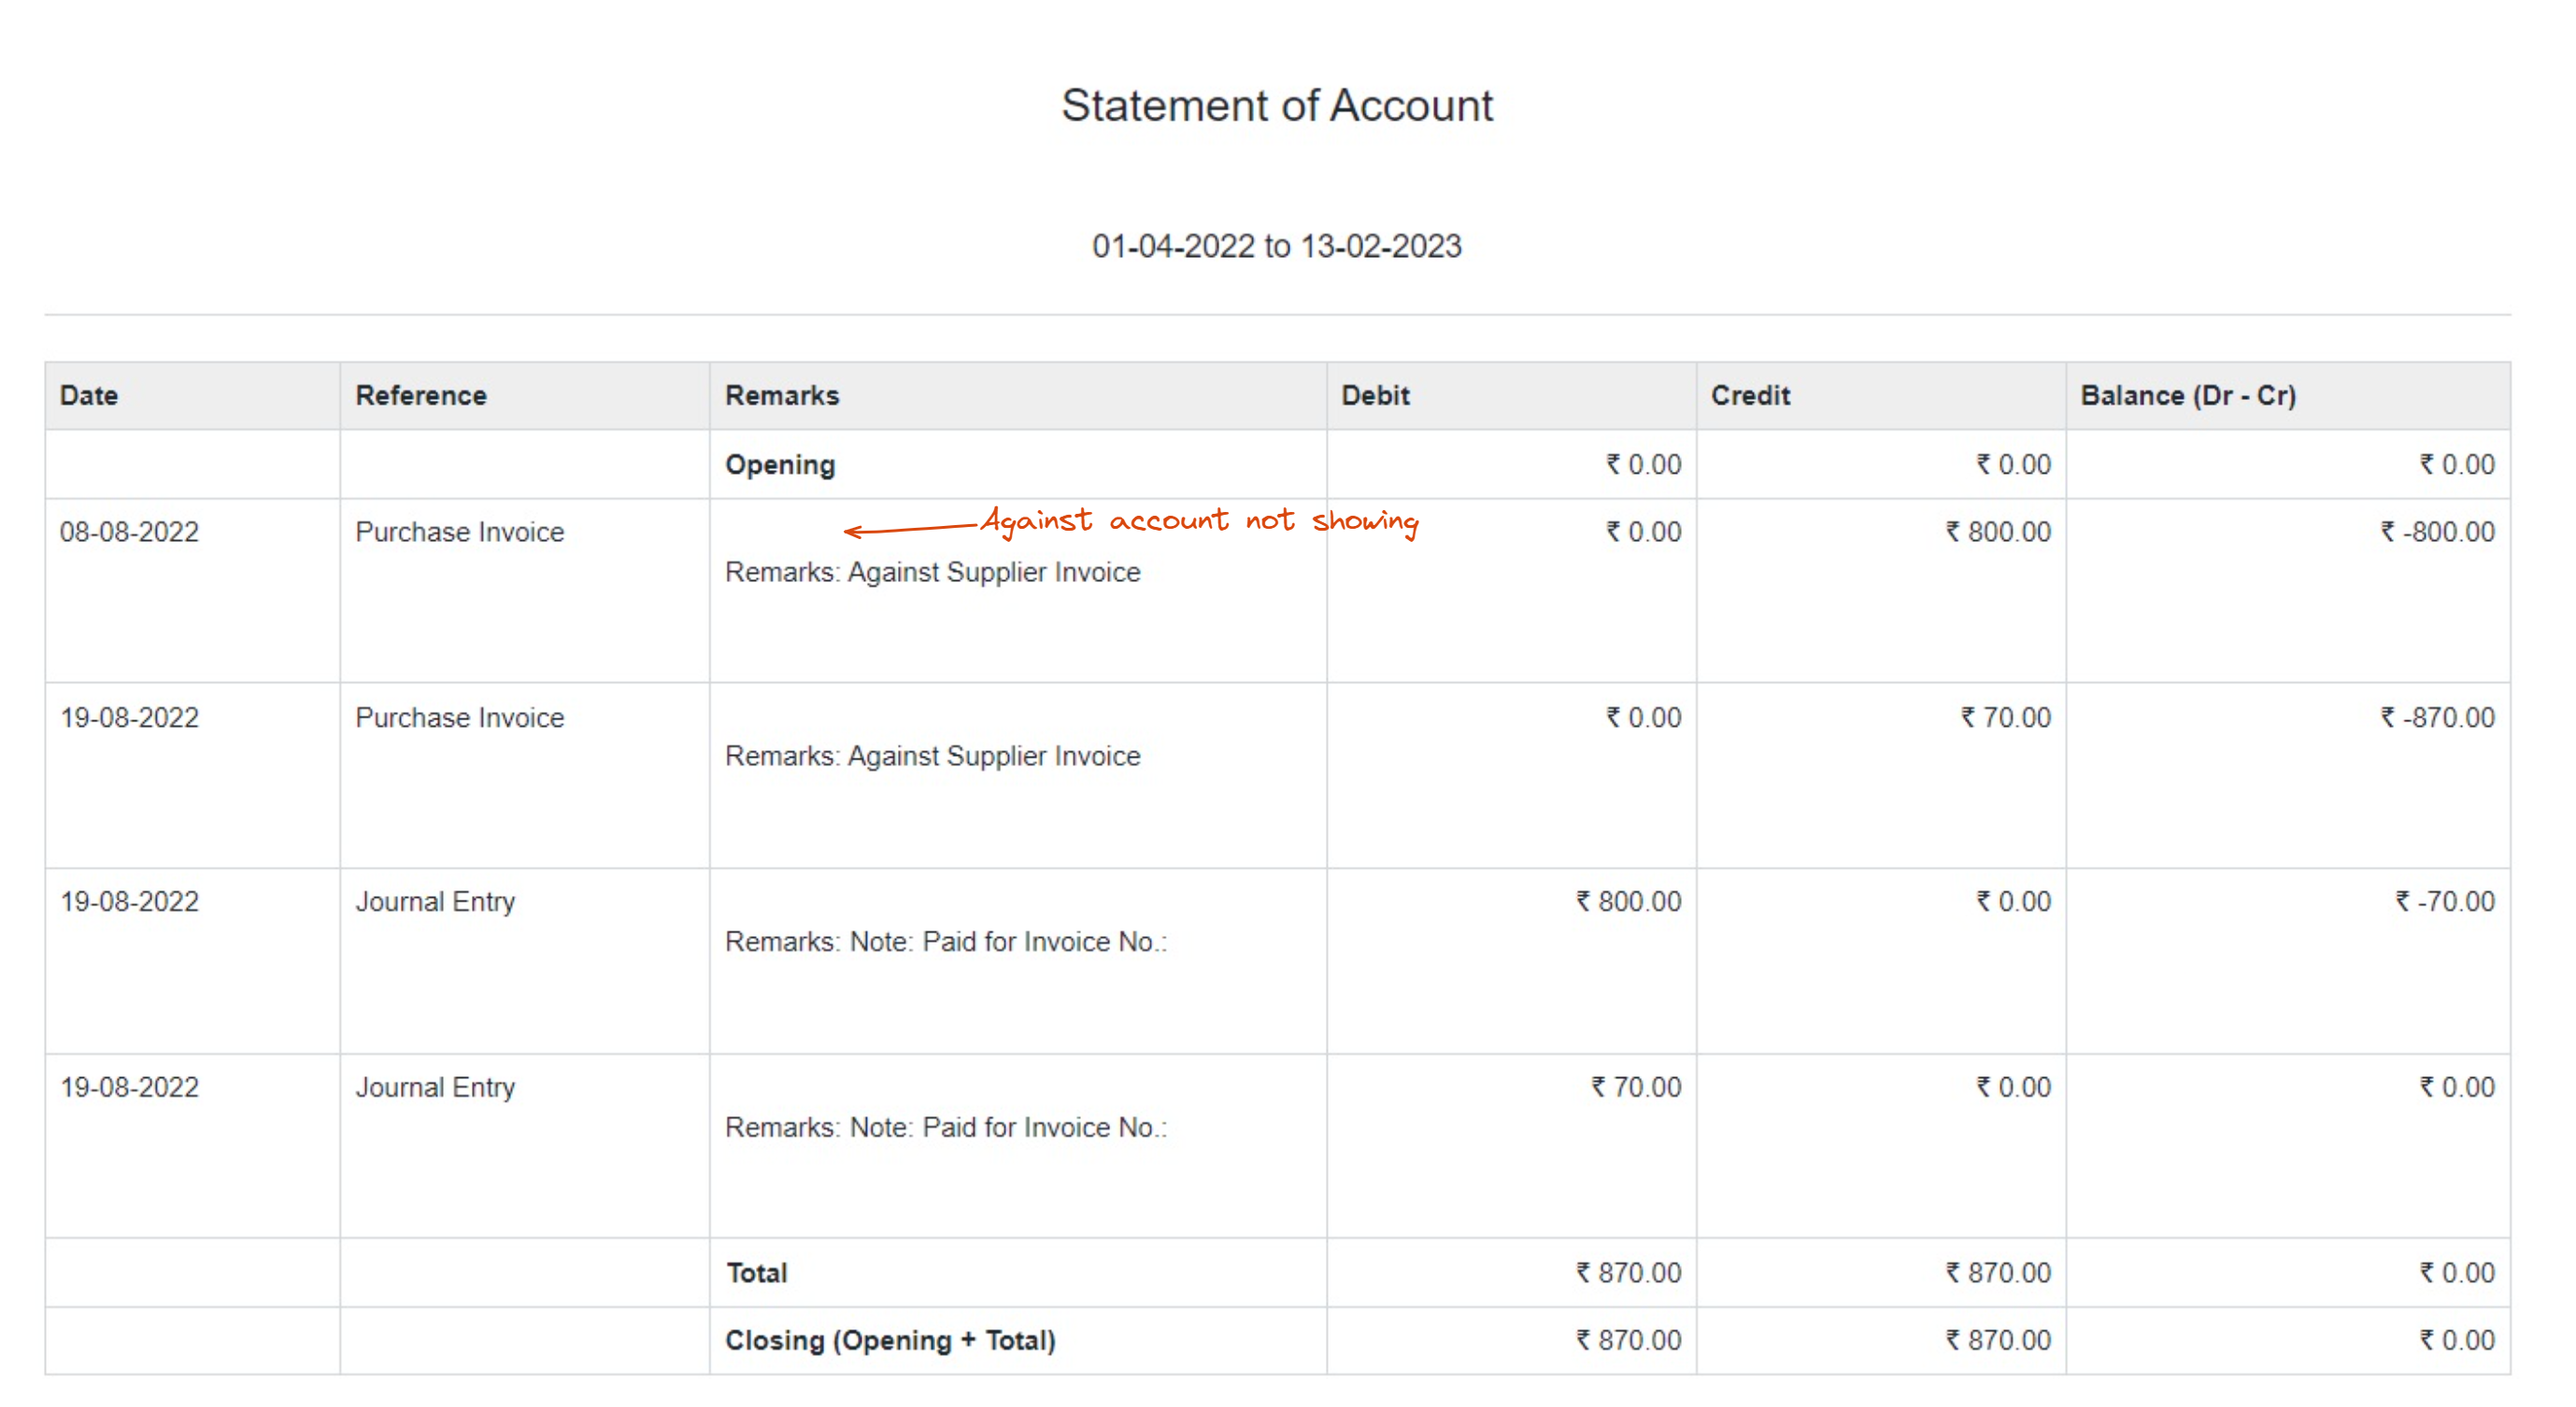The height and width of the screenshot is (1407, 2576).
Task: Select the date range 01-04-2022 to 13-02-2023
Action: click(1276, 246)
